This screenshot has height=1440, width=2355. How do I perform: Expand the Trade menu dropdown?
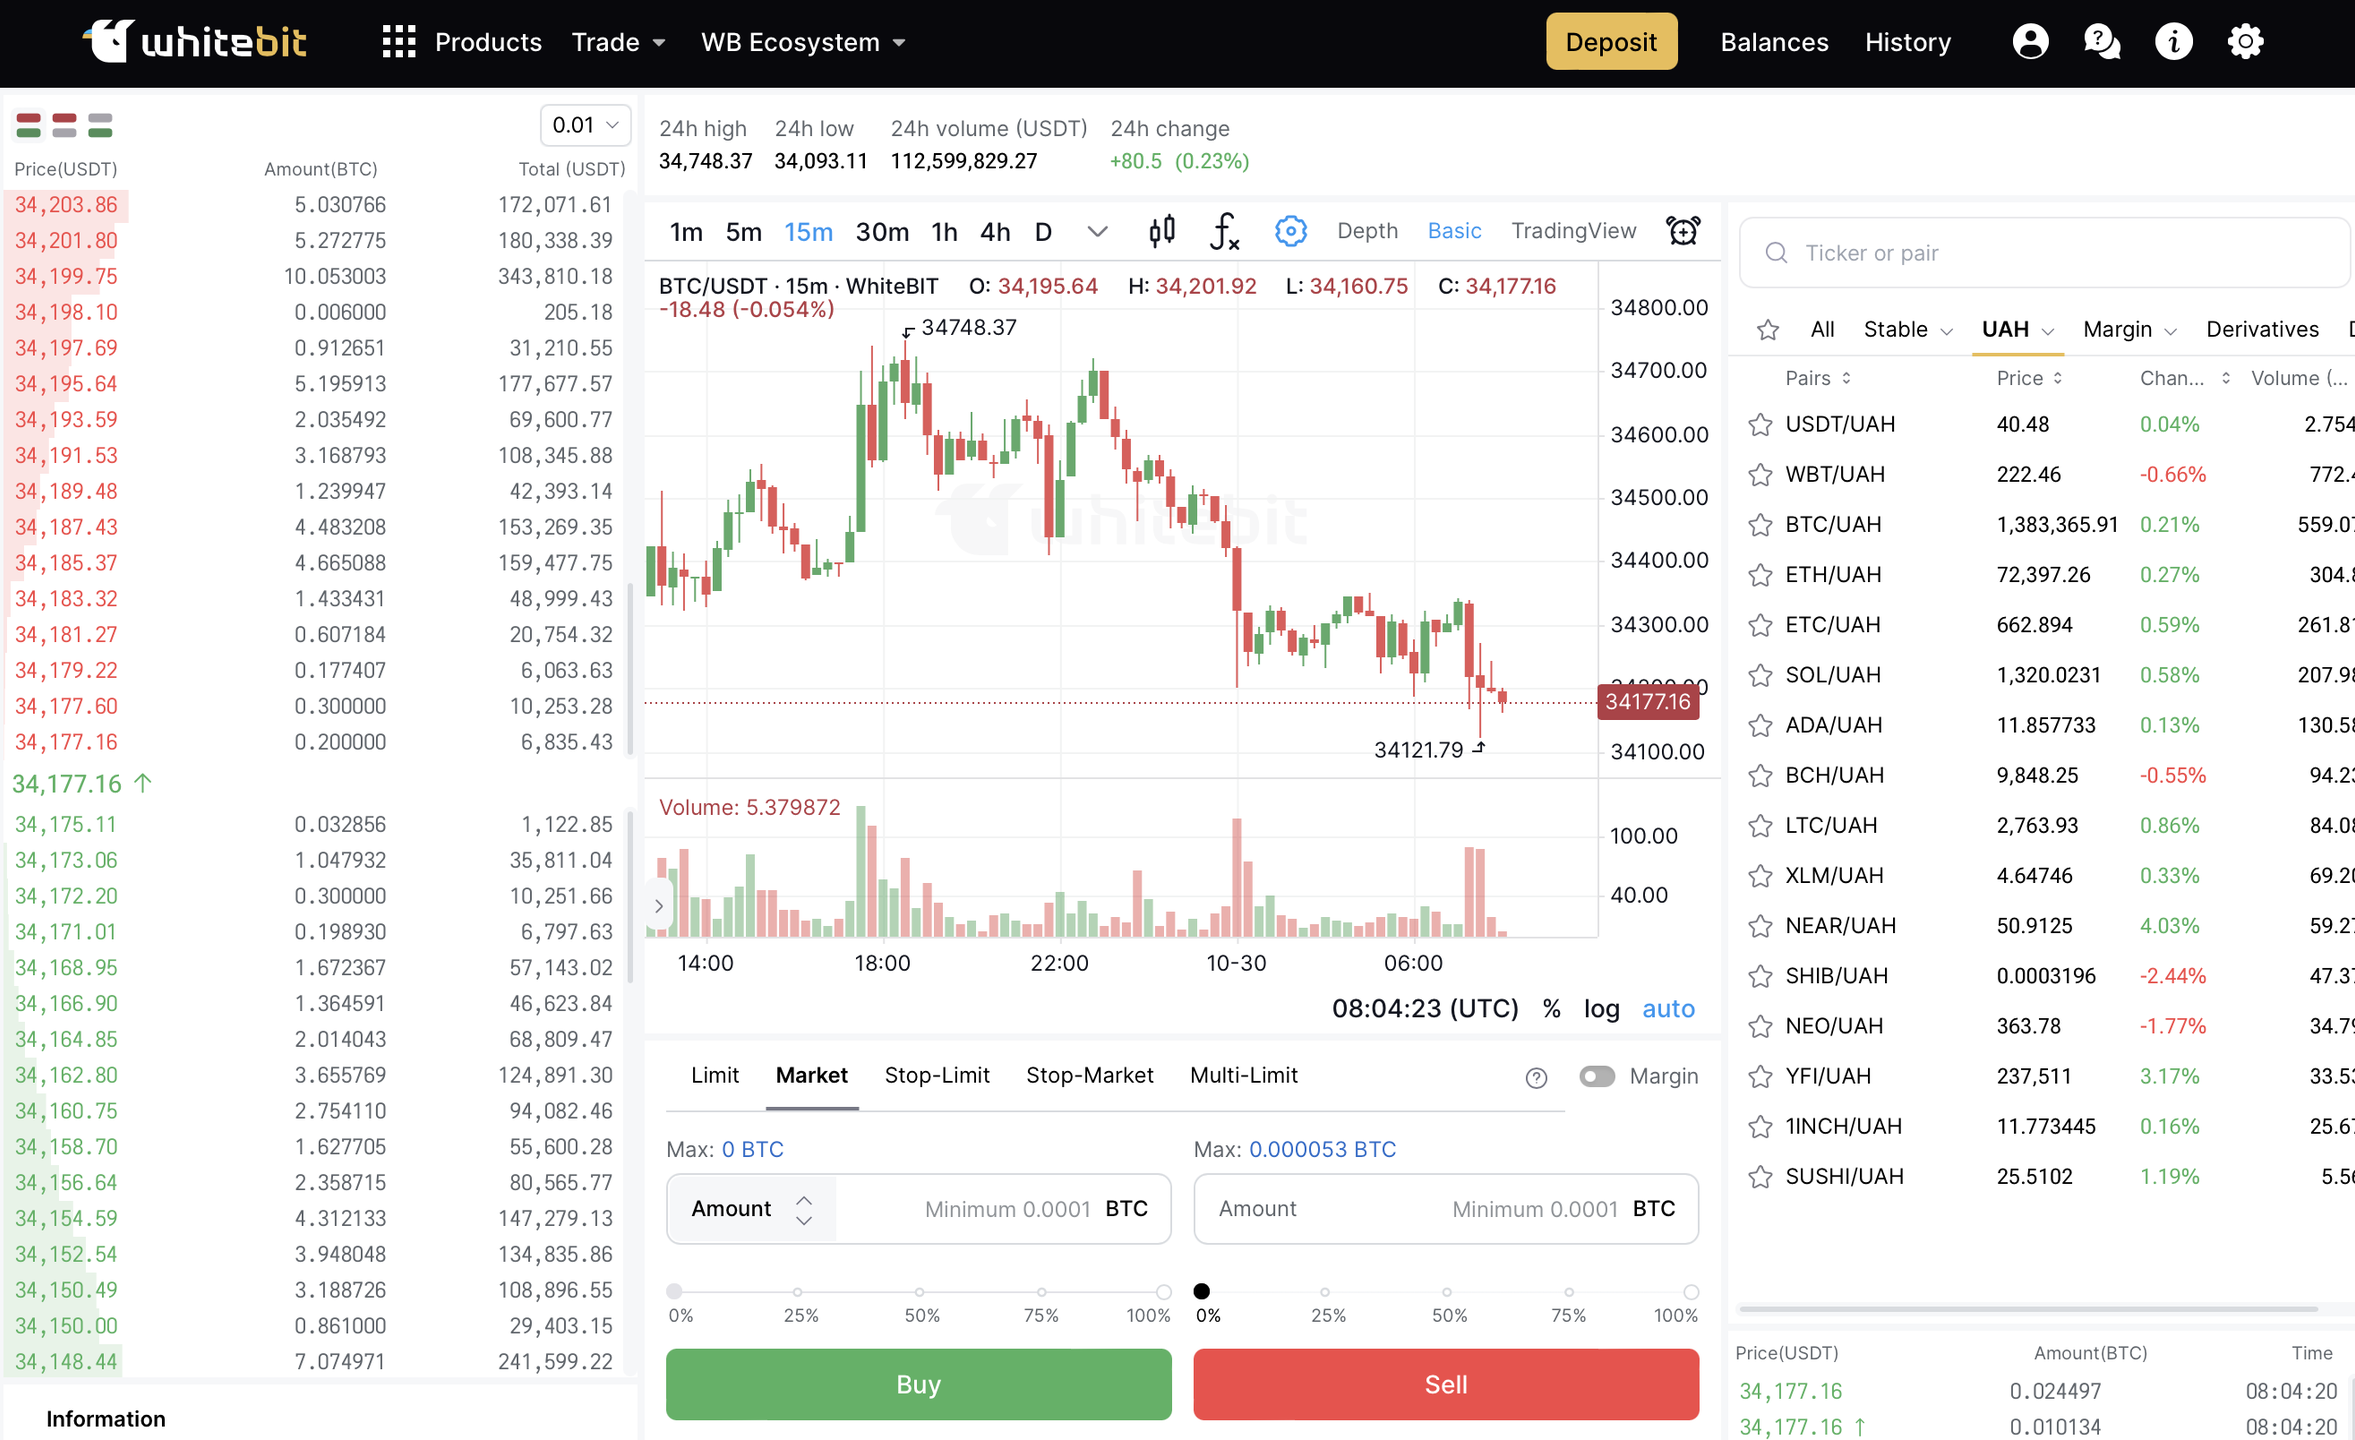618,42
